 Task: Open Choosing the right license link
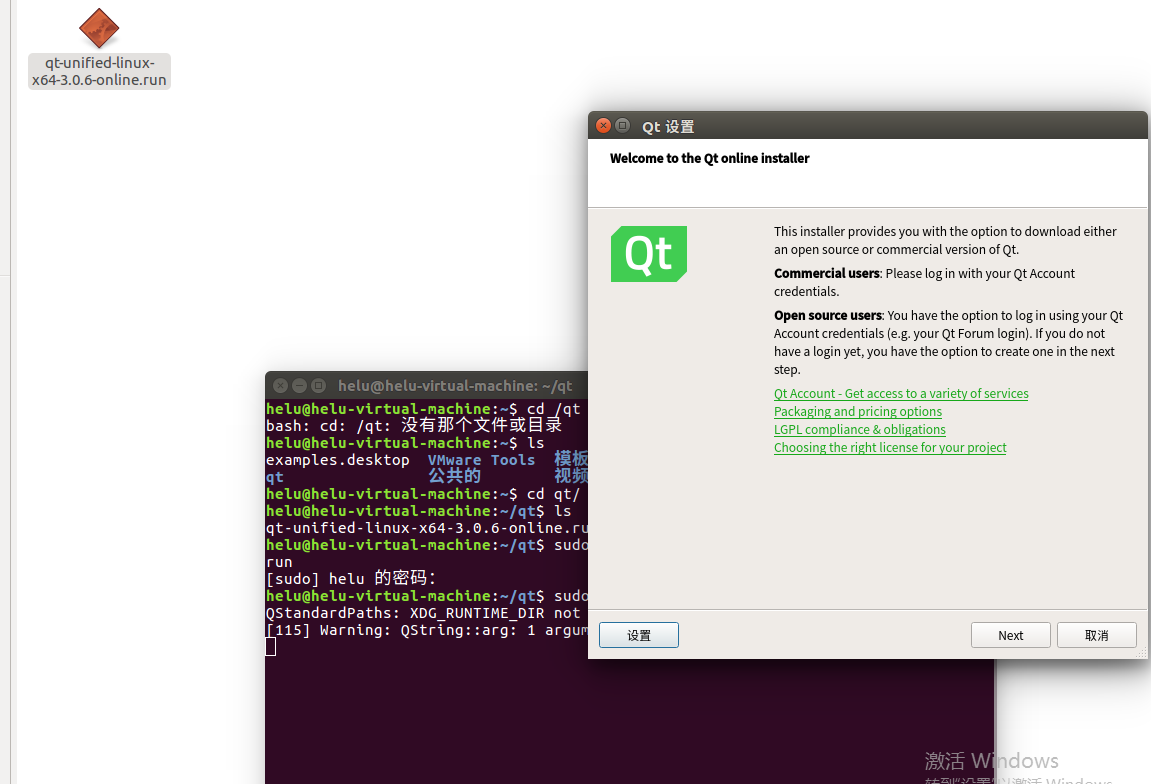click(x=890, y=448)
